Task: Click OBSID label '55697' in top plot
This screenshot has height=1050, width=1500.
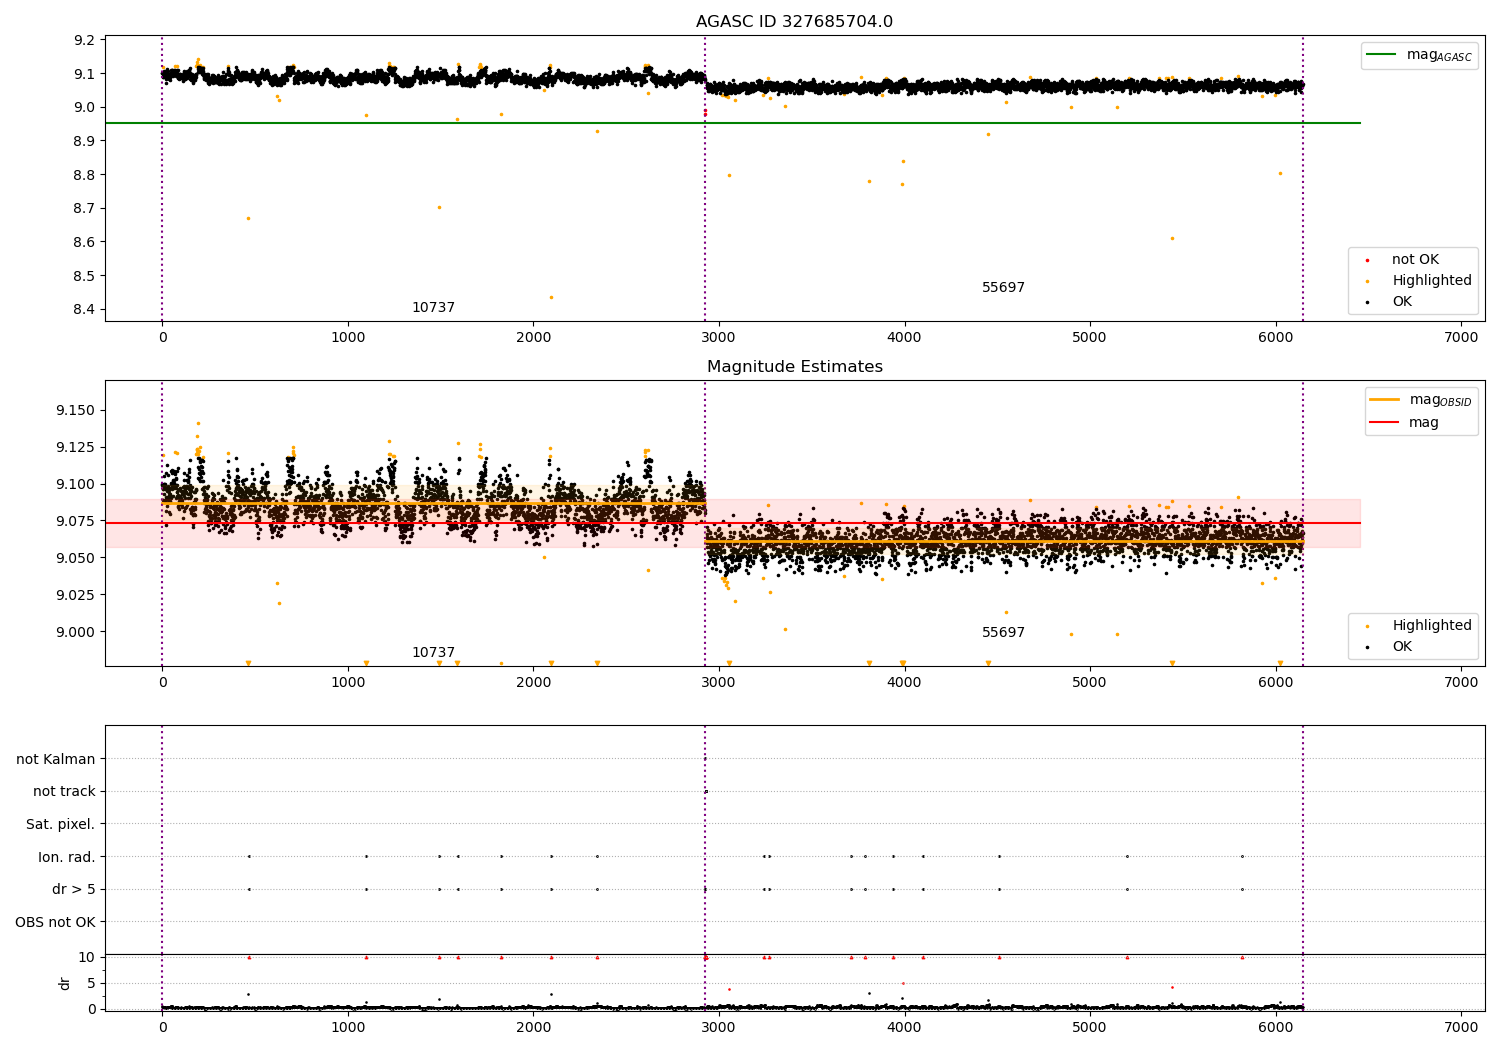Action: (x=1003, y=288)
